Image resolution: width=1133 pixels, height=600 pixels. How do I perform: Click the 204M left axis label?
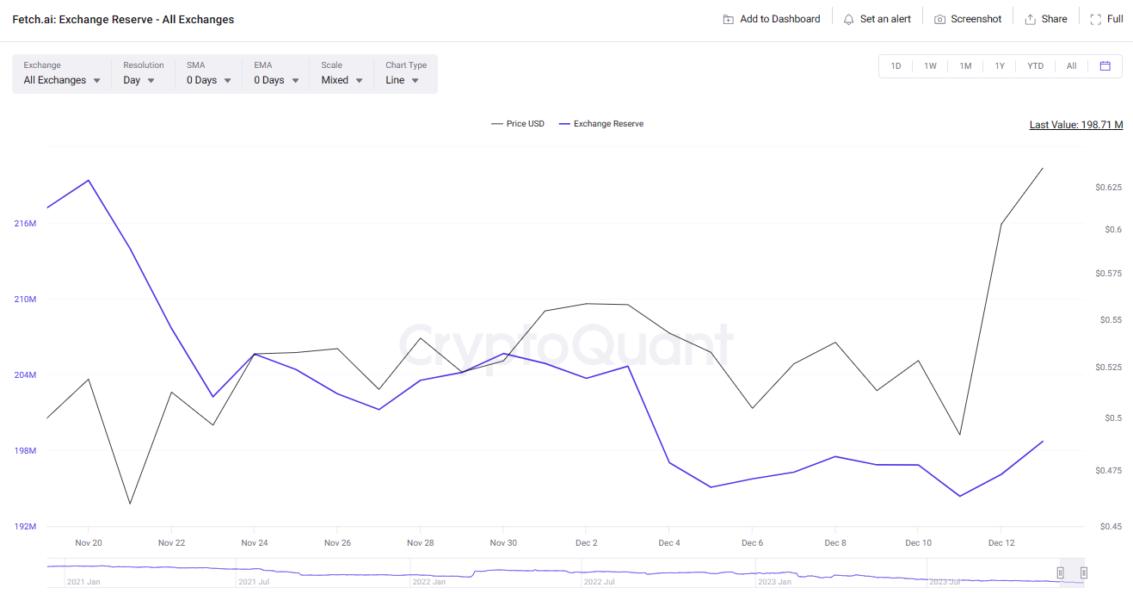point(25,374)
